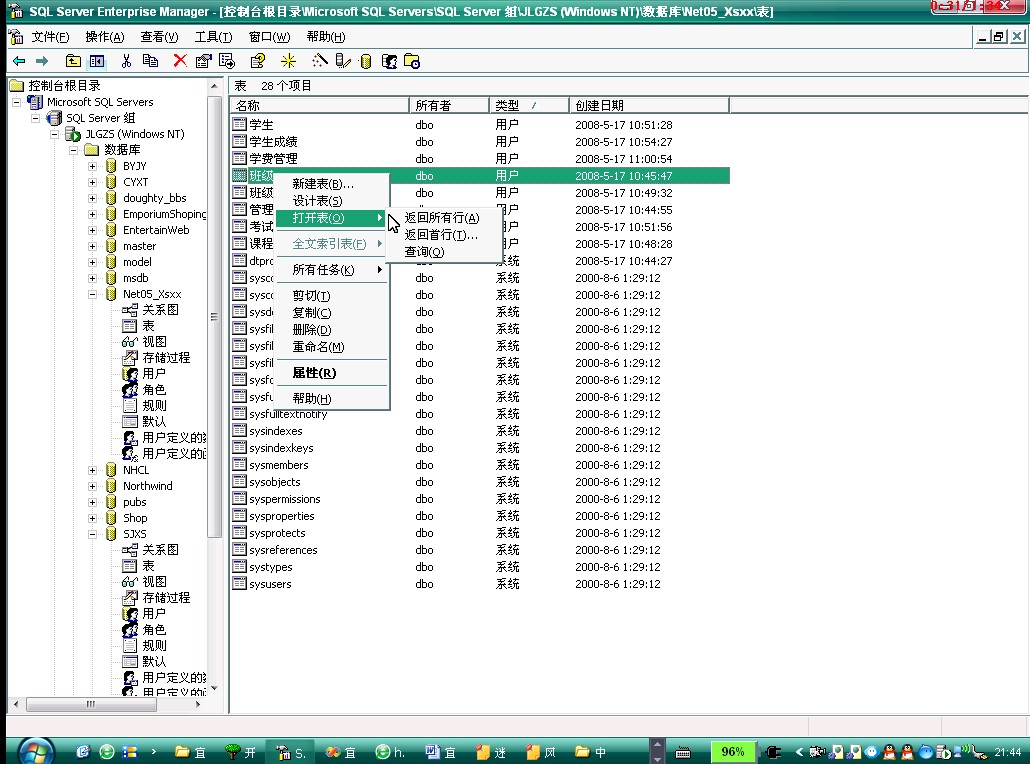The height and width of the screenshot is (764, 1030).
Task: Expand the pubs database node
Action: 93,502
